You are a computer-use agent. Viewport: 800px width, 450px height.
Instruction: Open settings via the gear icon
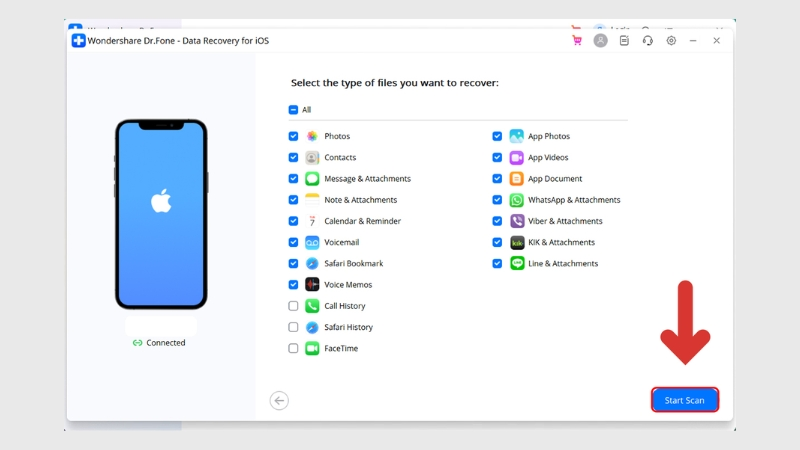[671, 41]
